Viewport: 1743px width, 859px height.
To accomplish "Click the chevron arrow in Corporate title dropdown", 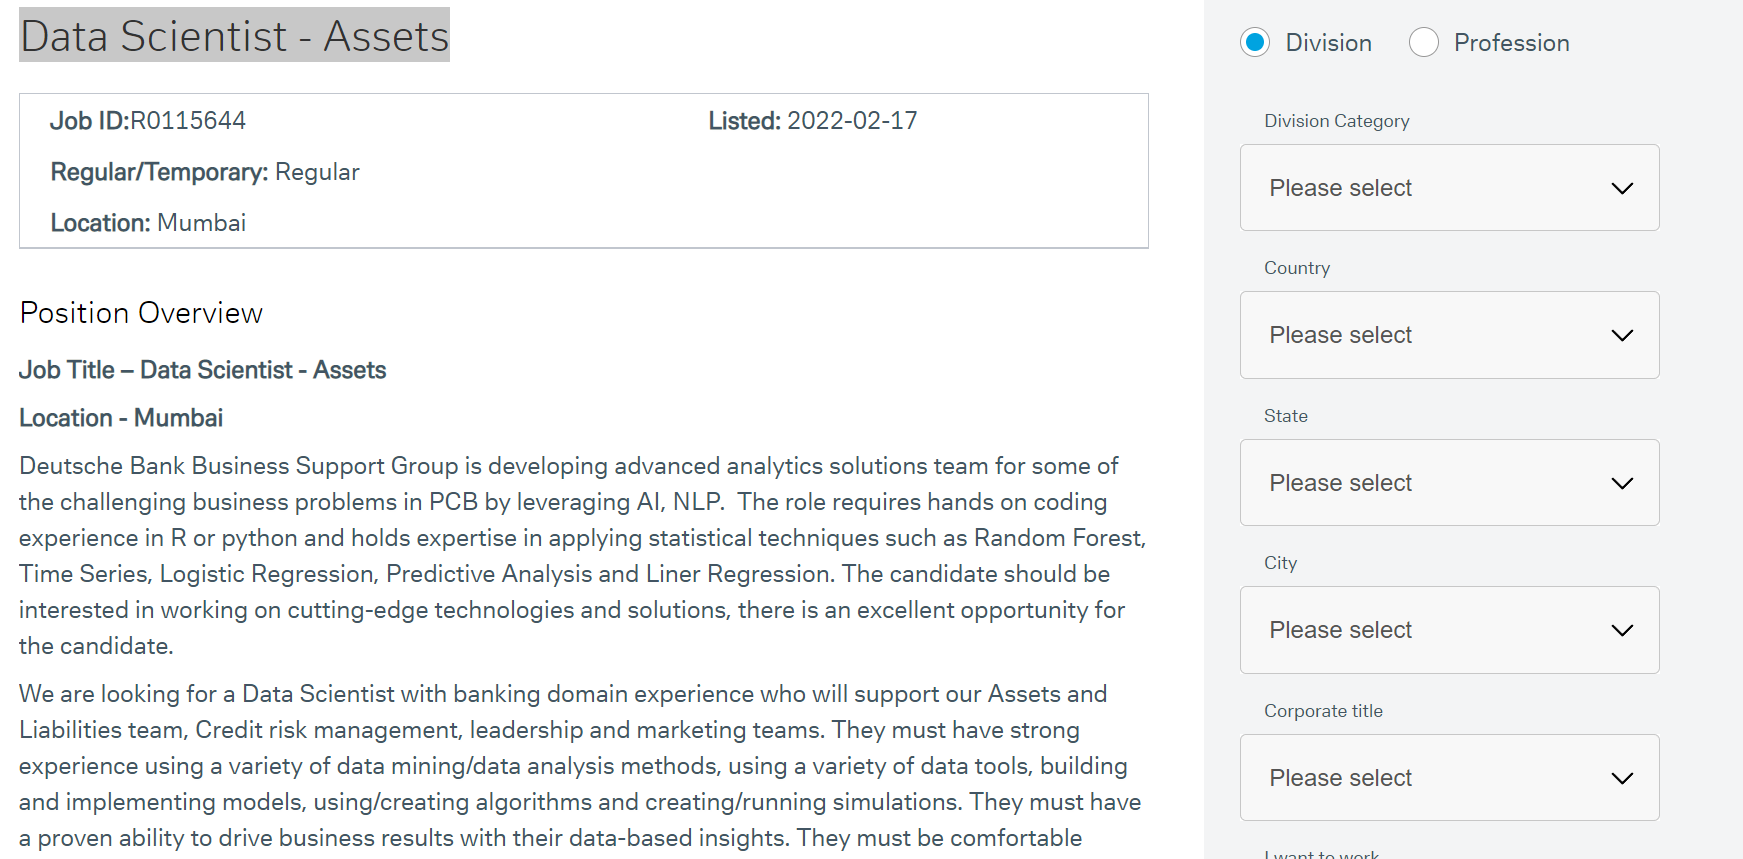I will 1622,778.
